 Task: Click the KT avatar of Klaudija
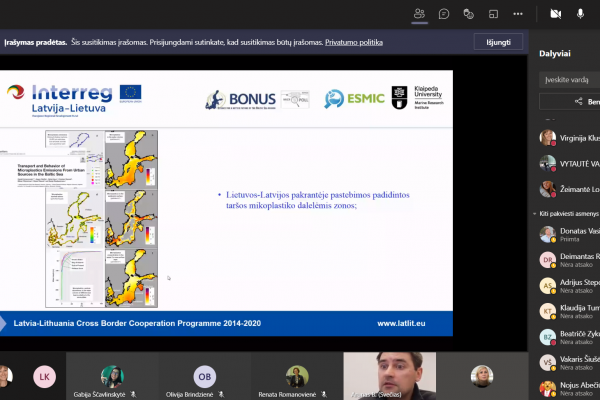point(548,311)
